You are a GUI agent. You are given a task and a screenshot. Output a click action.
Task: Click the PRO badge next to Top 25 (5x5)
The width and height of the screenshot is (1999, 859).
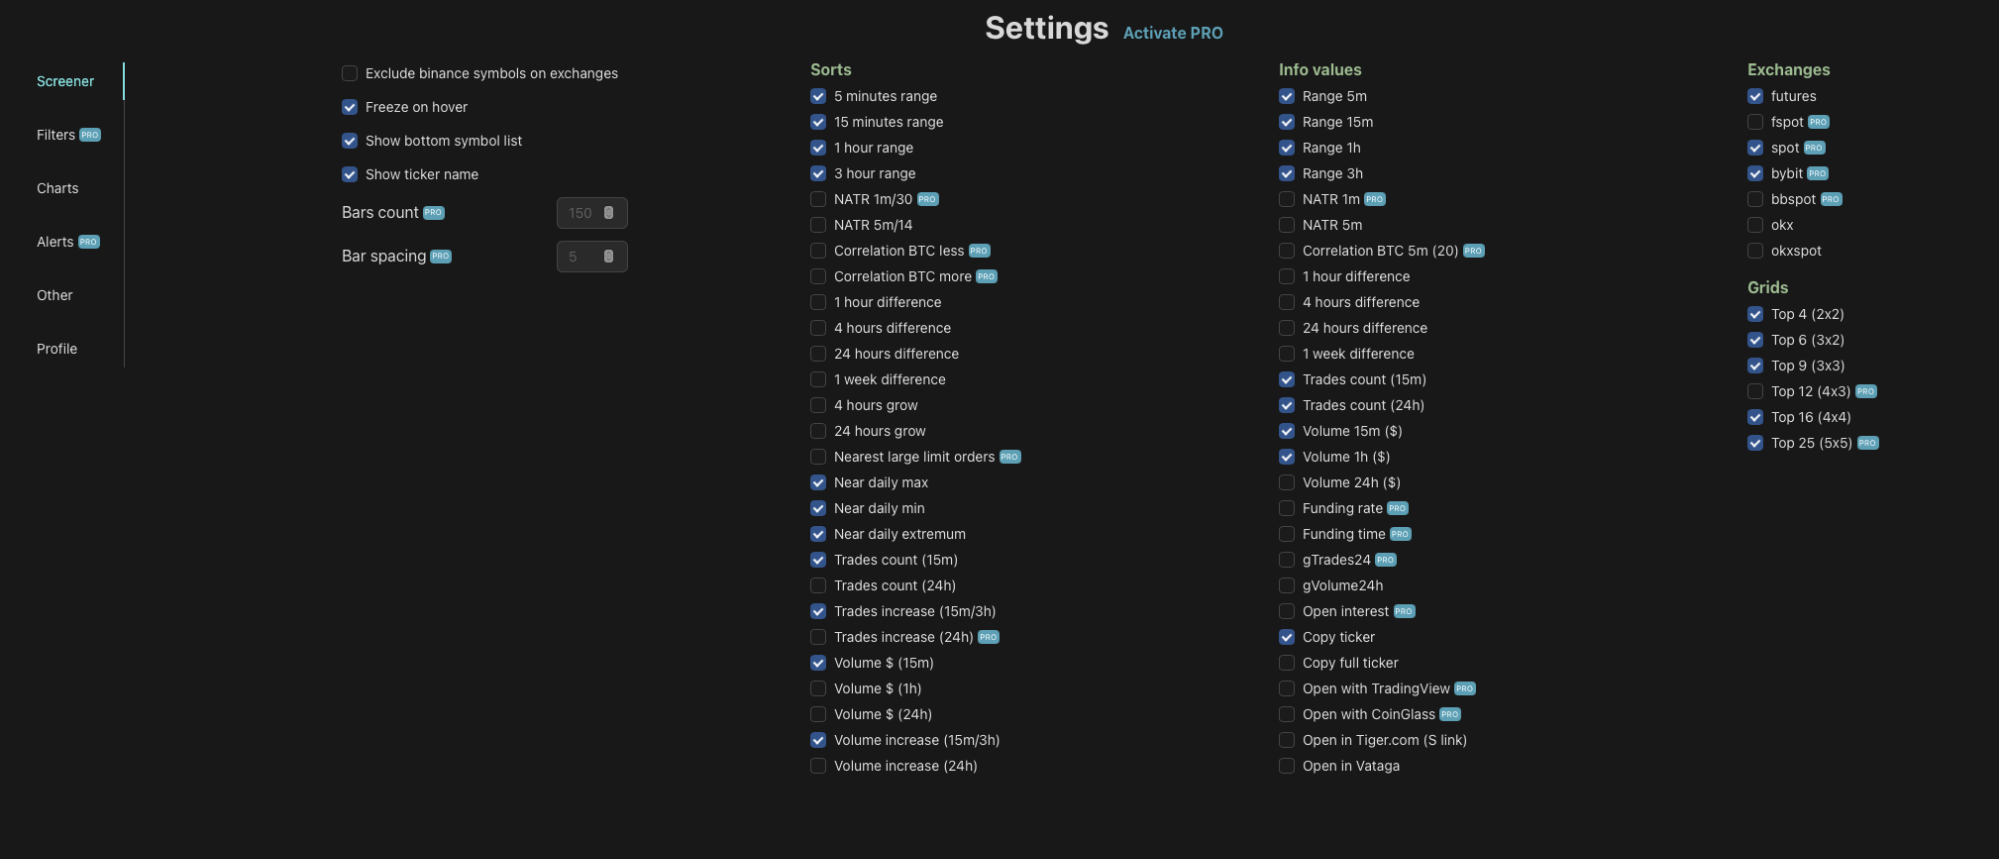pos(1867,443)
